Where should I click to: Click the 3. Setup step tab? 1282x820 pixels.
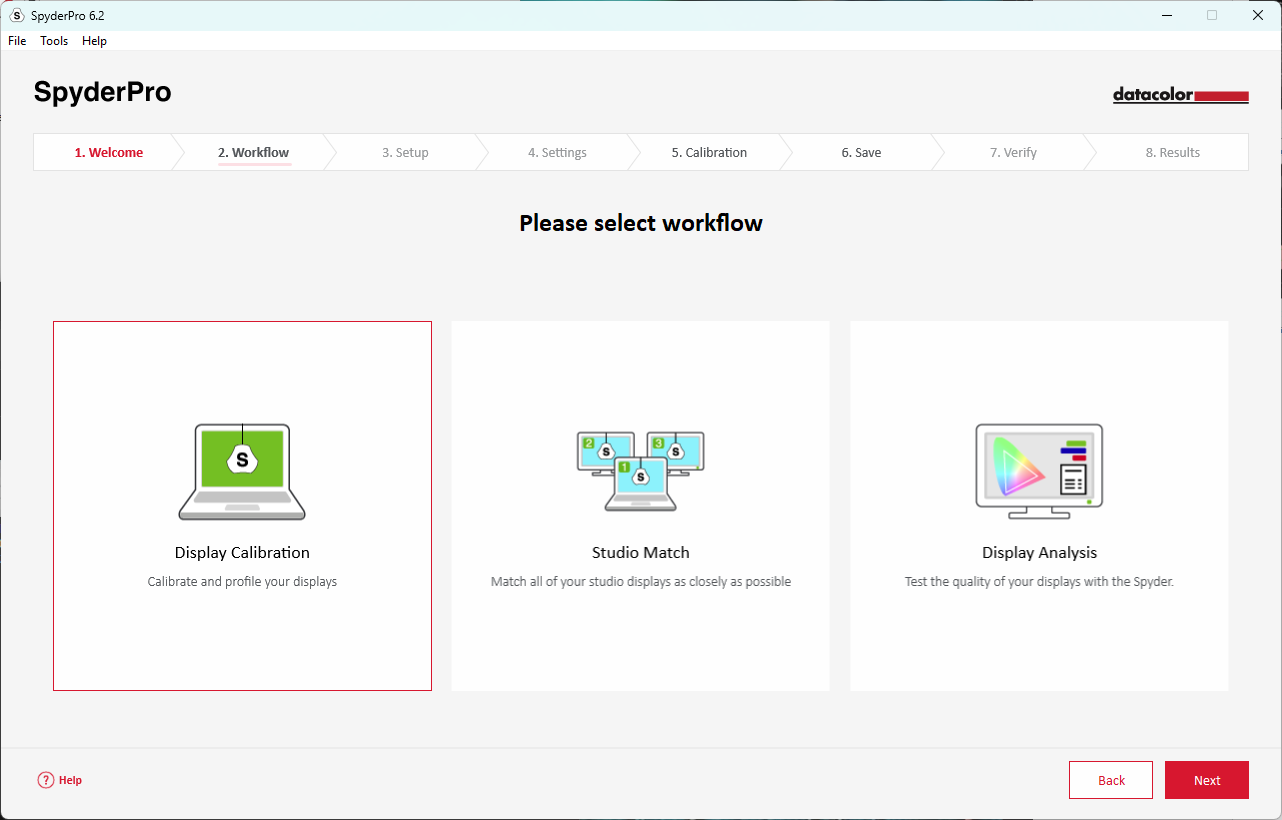pos(405,153)
